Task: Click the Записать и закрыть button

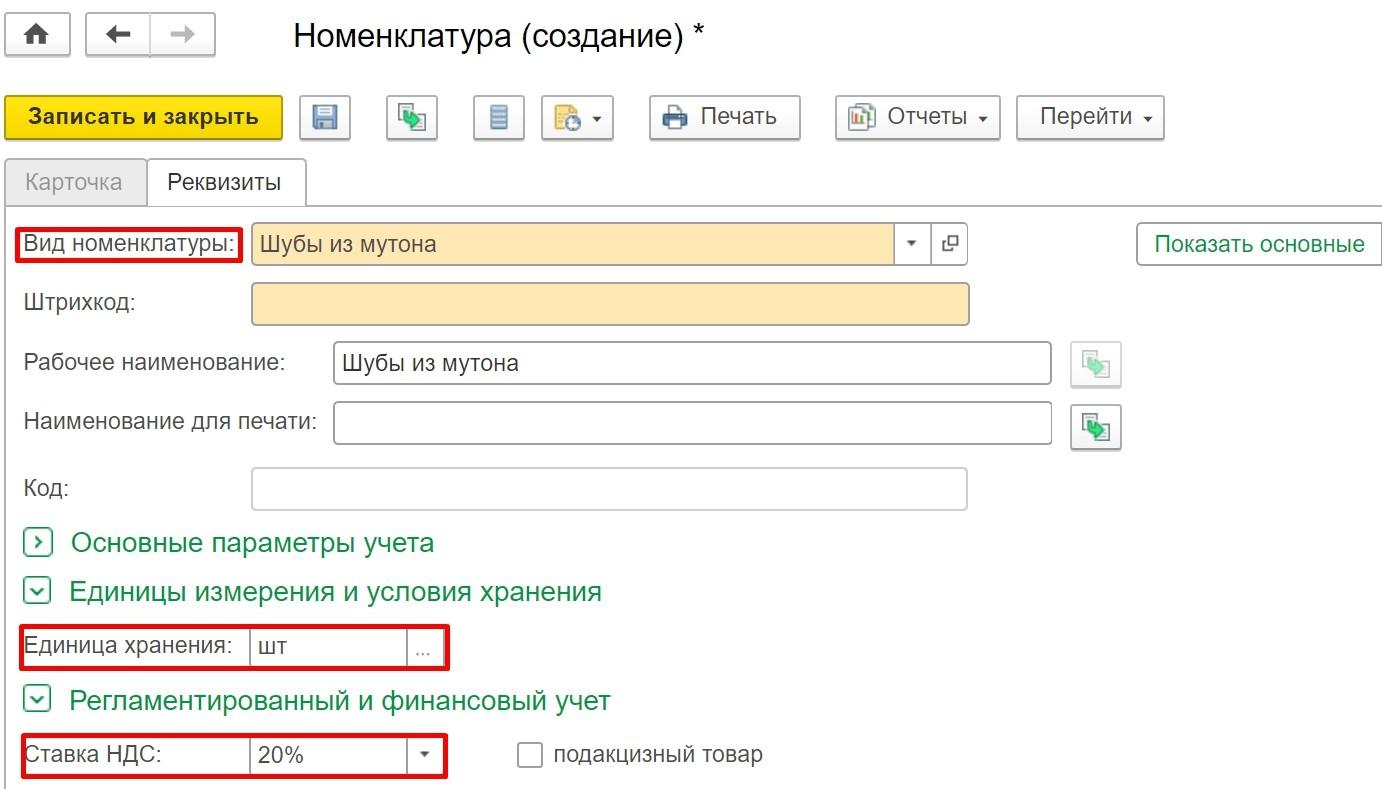Action: [143, 117]
